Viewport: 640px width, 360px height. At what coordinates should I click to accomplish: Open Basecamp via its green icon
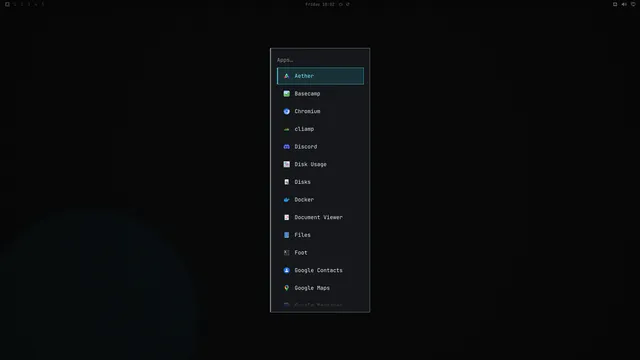[287, 94]
